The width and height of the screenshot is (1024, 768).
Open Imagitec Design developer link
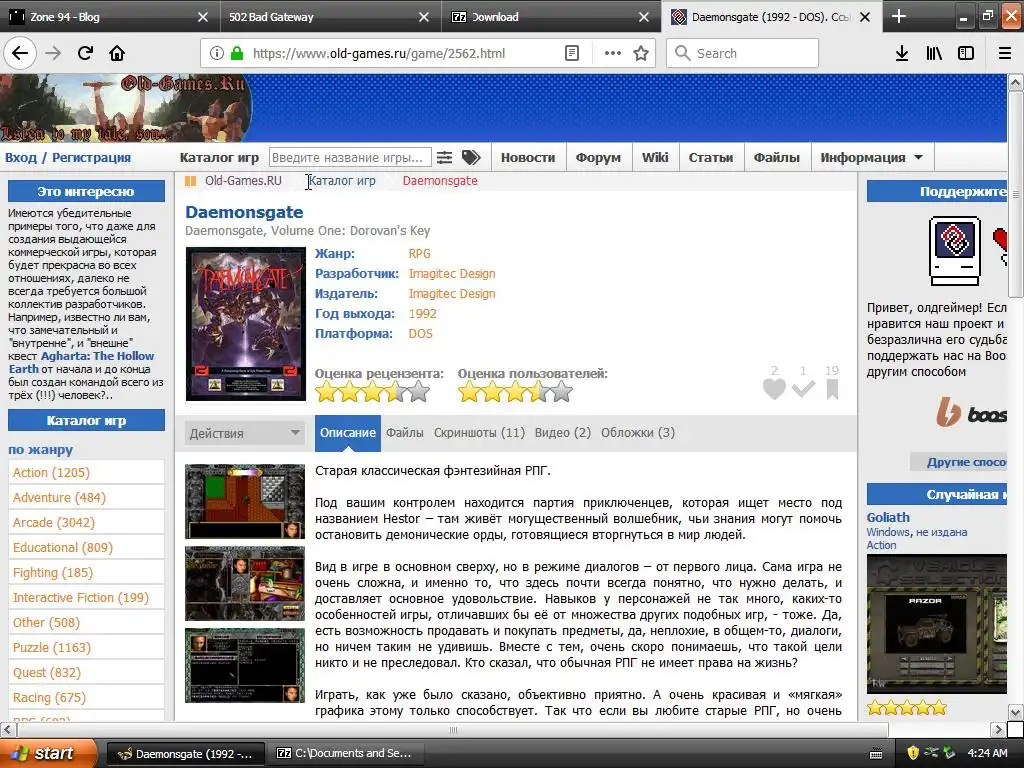click(452, 274)
